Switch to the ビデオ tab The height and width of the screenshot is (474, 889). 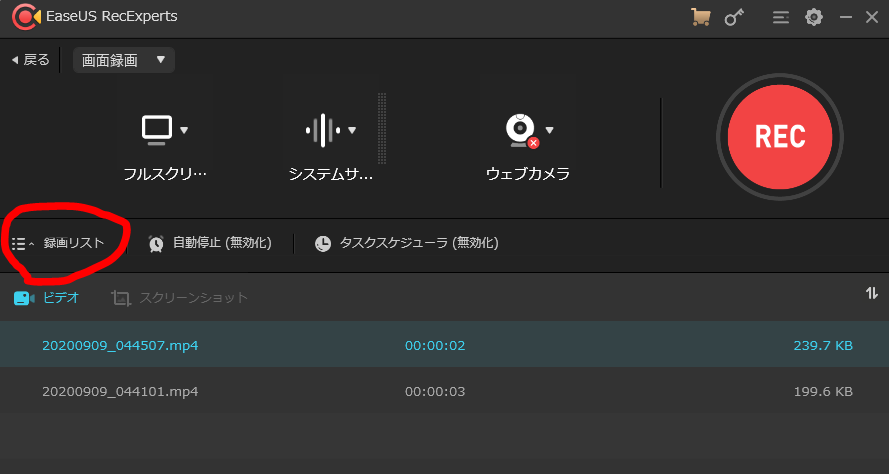pos(46,298)
